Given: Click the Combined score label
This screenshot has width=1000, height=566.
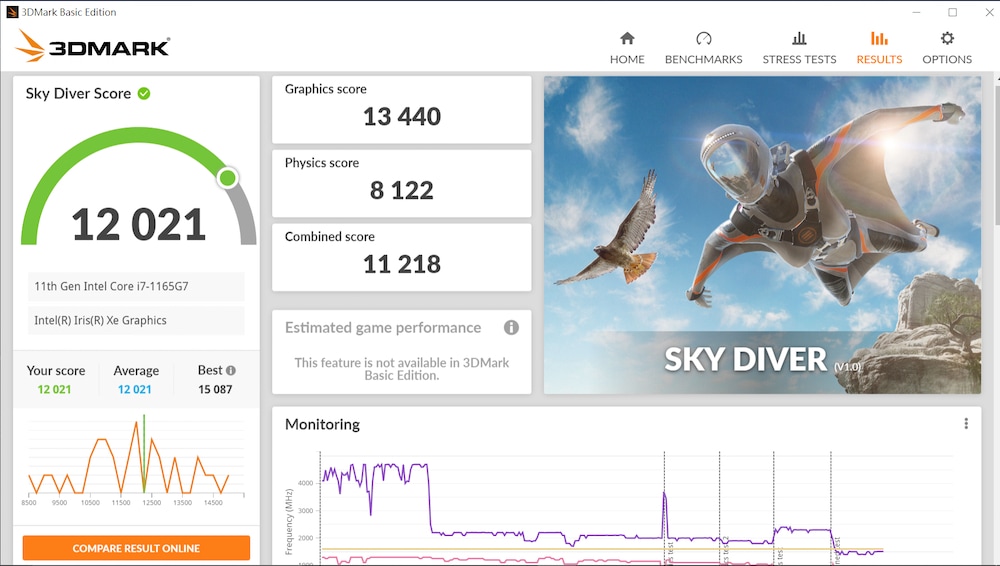Looking at the screenshot, I should [330, 237].
